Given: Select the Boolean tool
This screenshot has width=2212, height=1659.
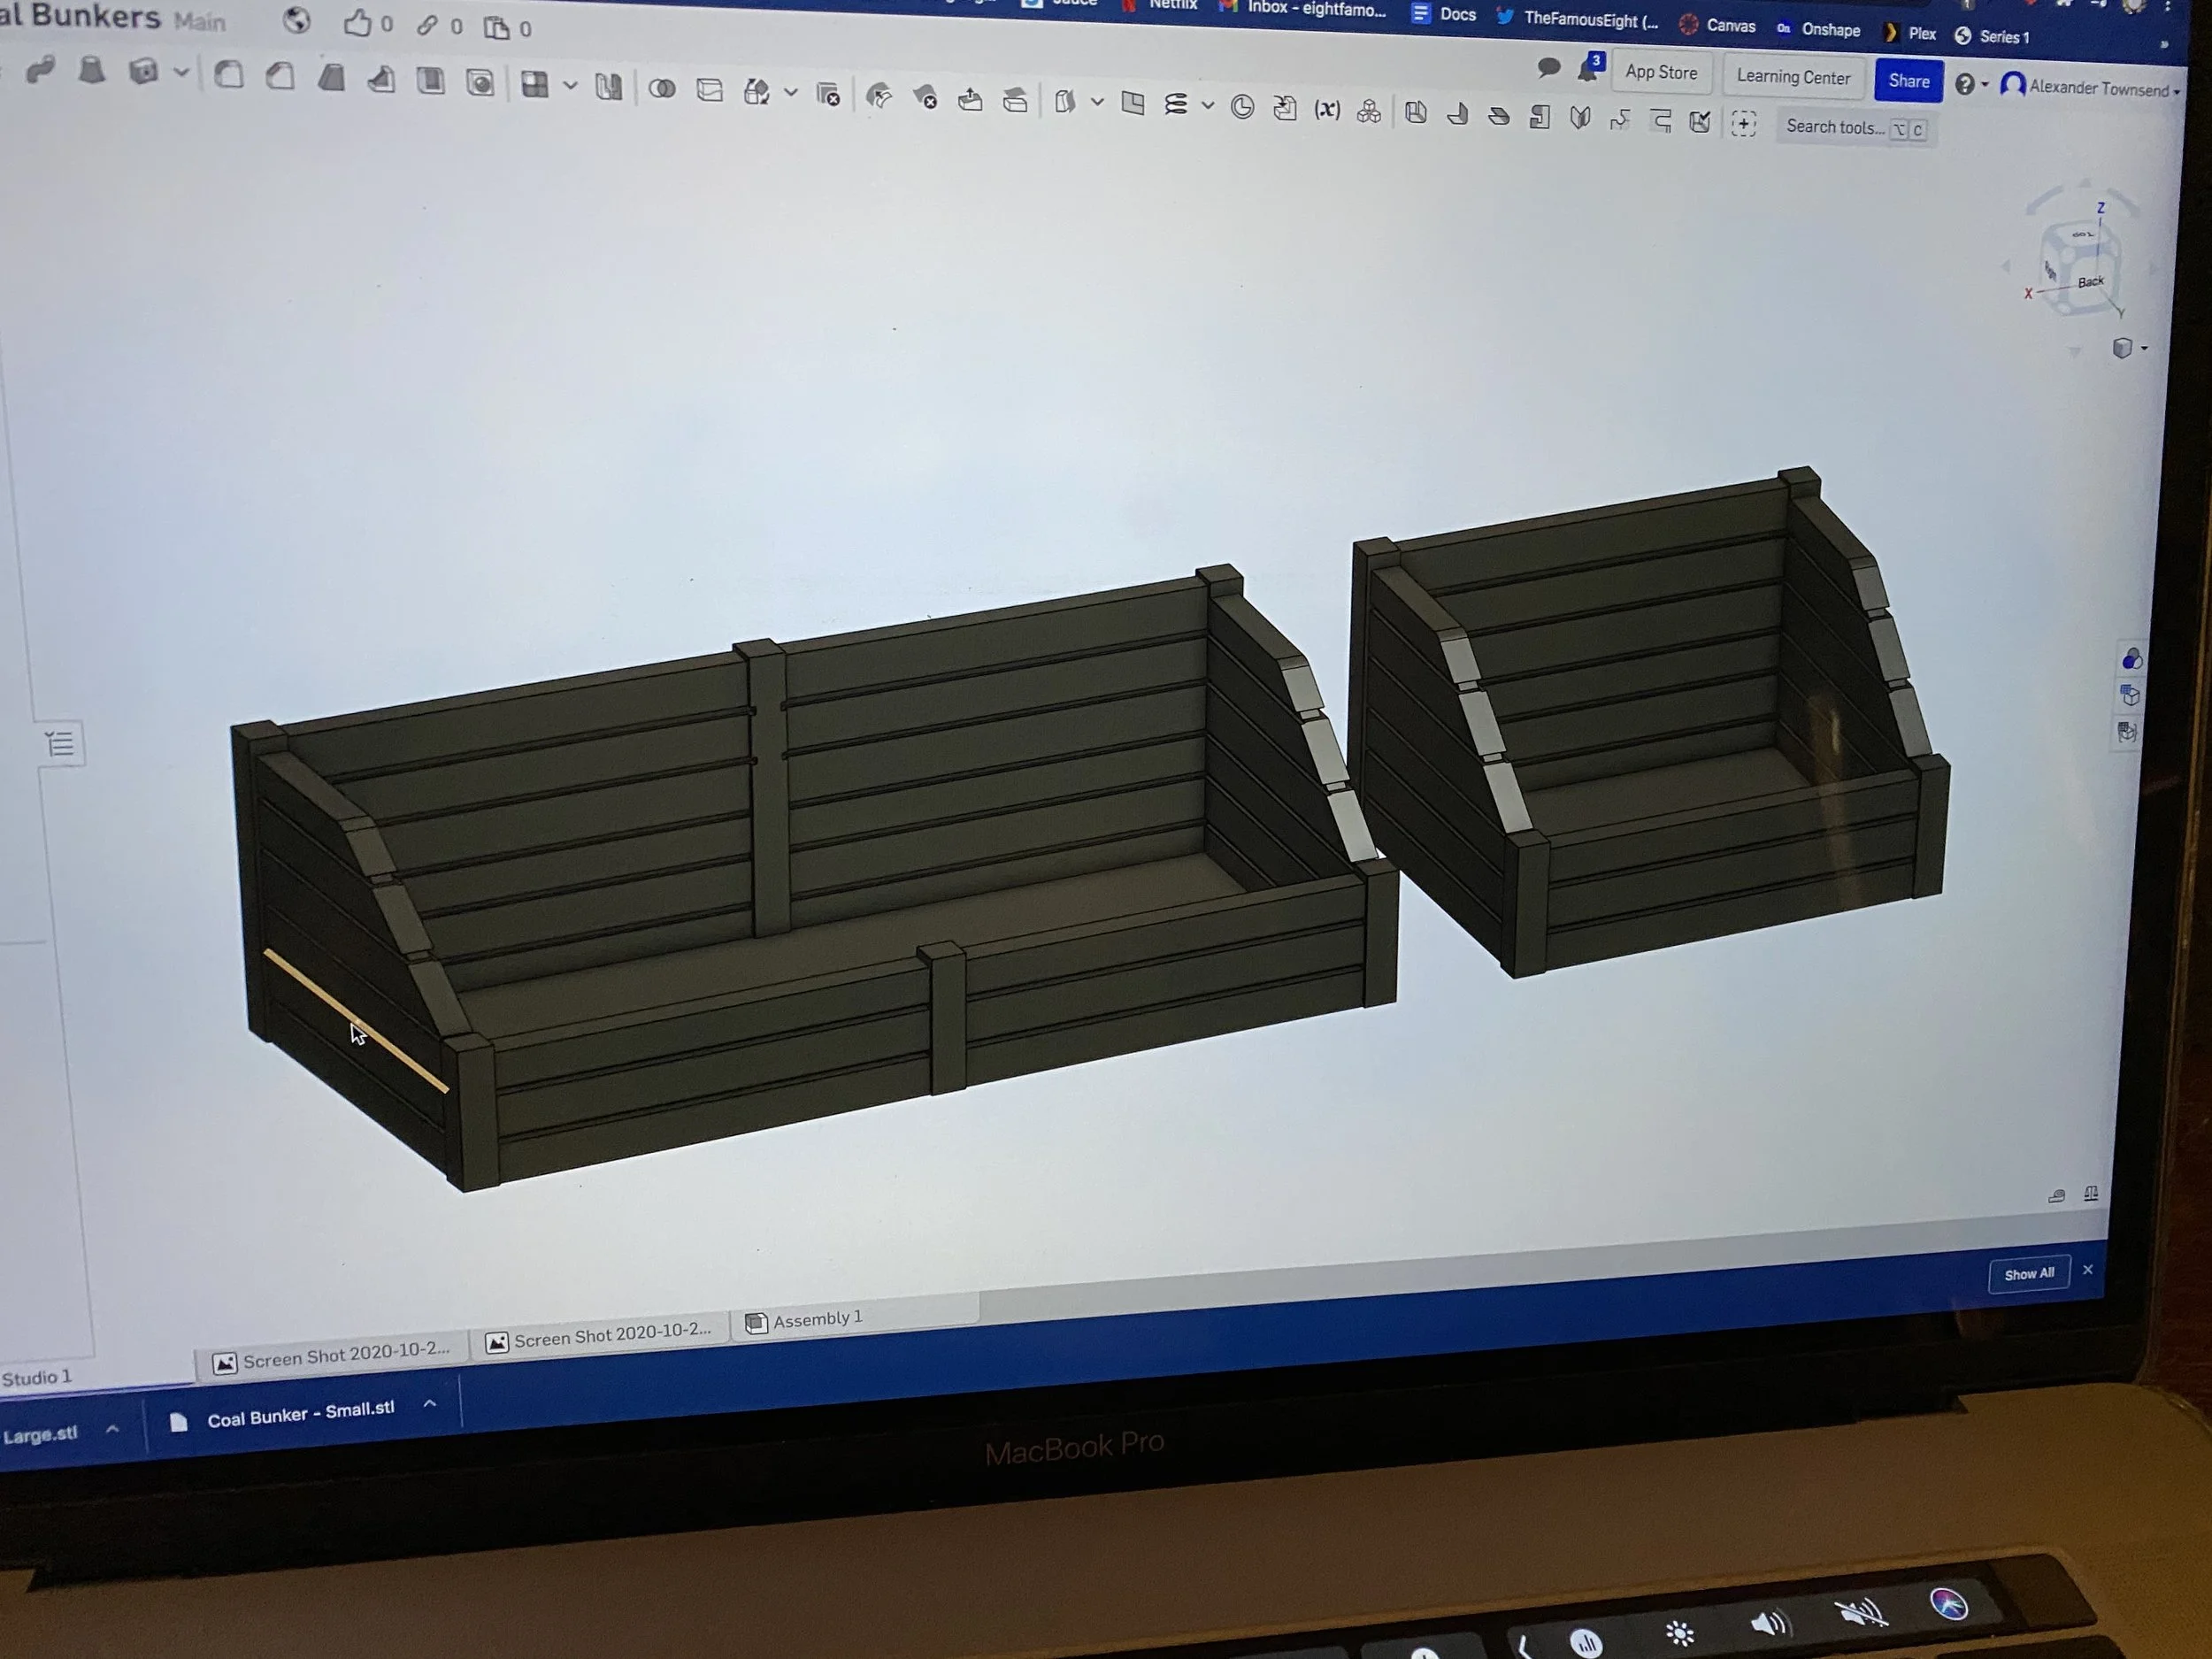Looking at the screenshot, I should tap(661, 89).
